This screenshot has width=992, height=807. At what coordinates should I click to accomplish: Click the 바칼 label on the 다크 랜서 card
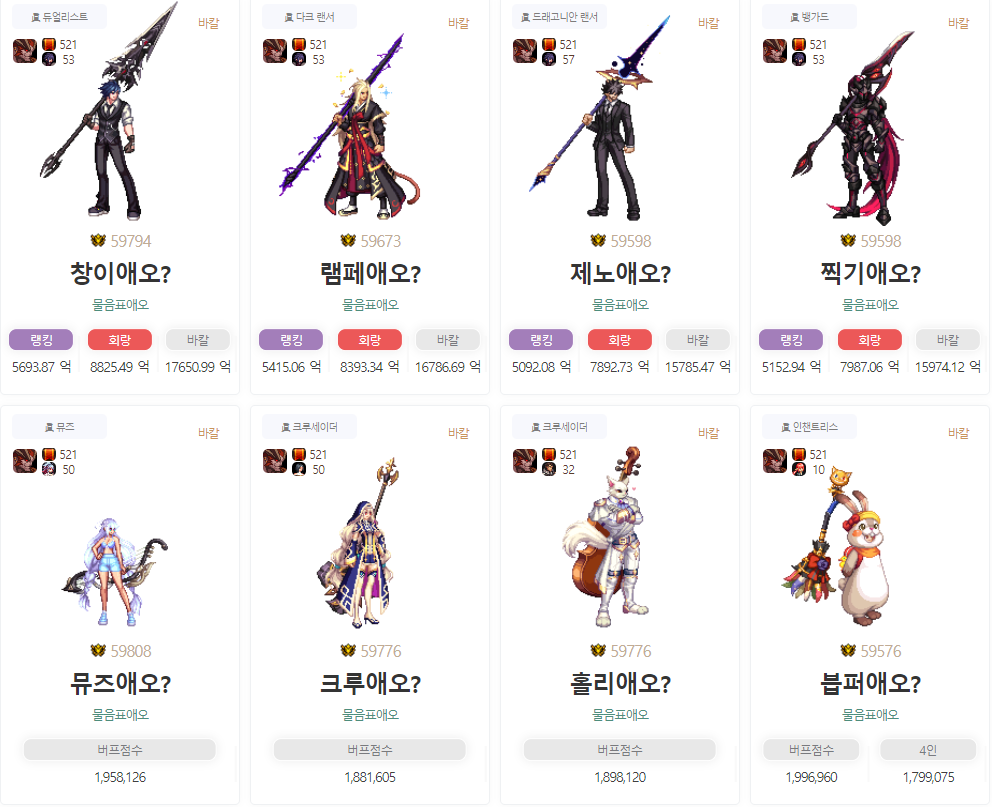459,23
